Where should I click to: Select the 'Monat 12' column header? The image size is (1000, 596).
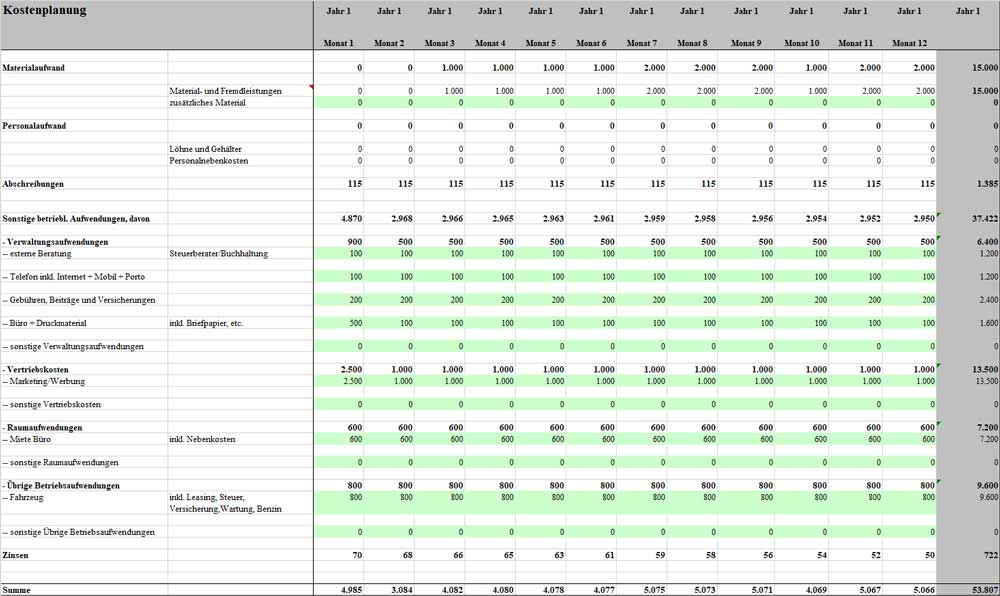[x=909, y=43]
